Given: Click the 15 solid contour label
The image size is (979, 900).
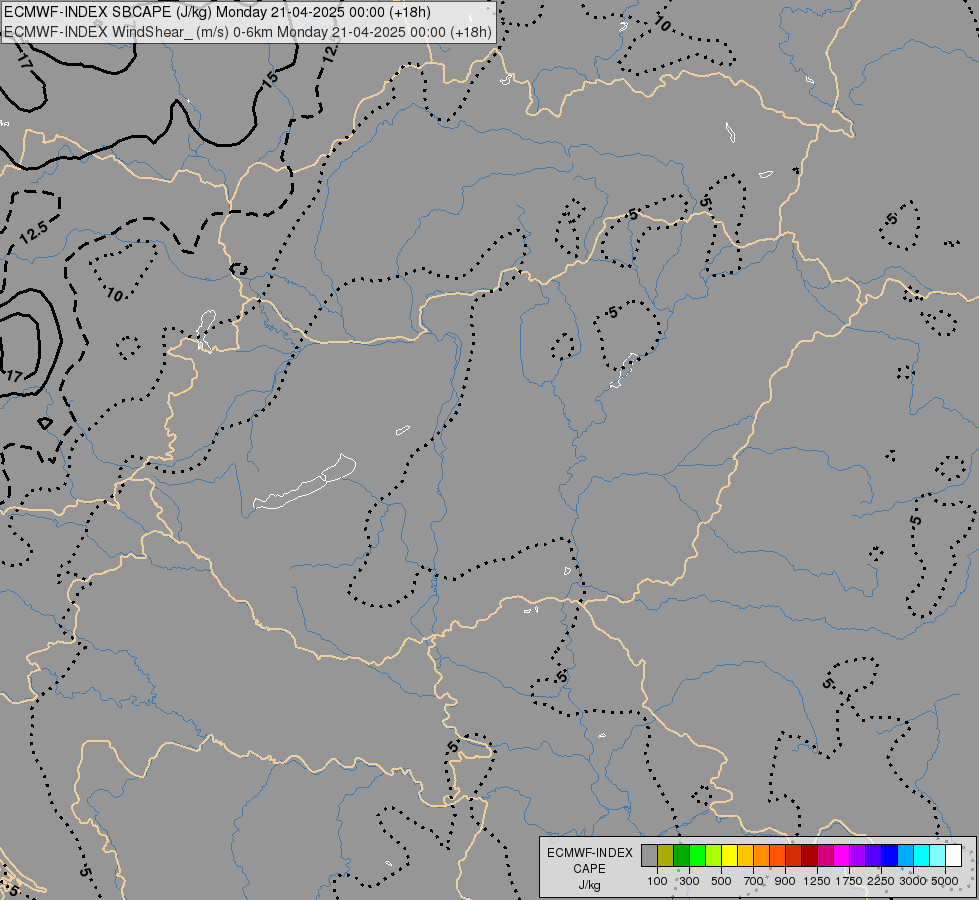Looking at the screenshot, I should click(x=270, y=79).
